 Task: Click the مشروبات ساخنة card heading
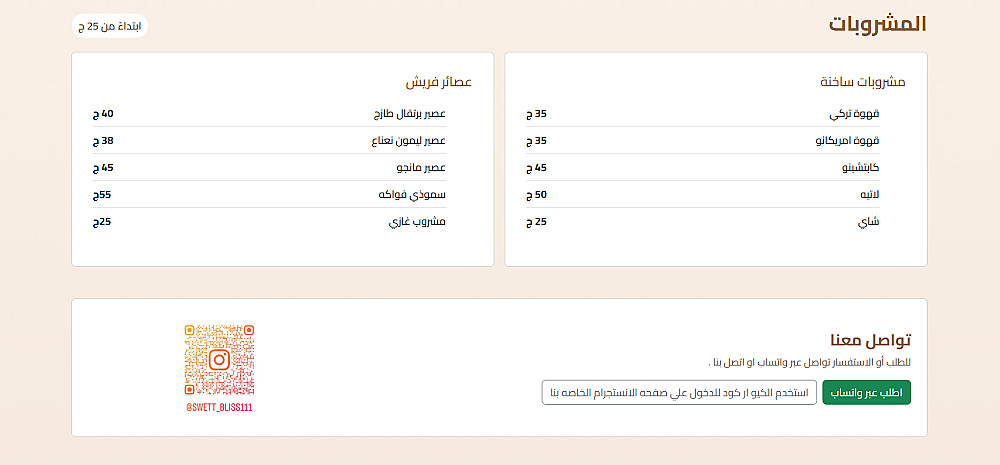click(861, 81)
